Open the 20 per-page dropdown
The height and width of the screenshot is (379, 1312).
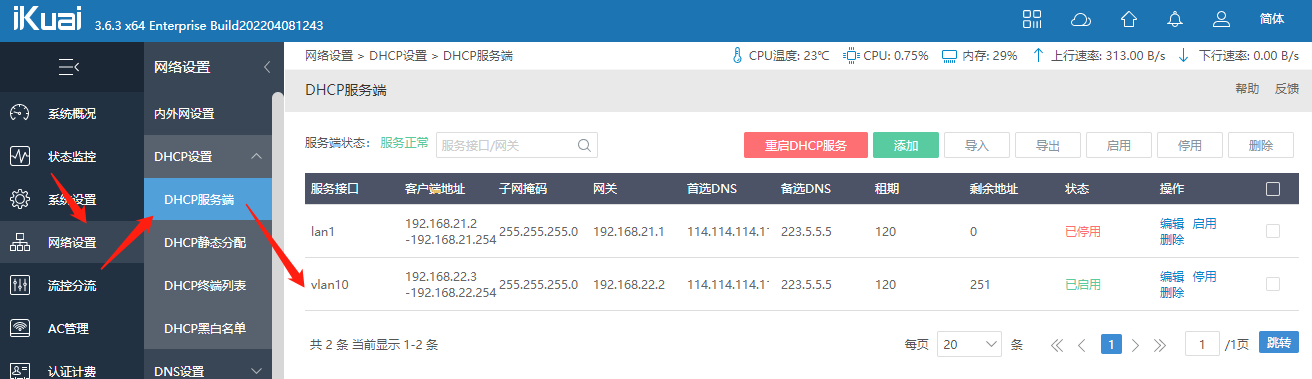970,344
